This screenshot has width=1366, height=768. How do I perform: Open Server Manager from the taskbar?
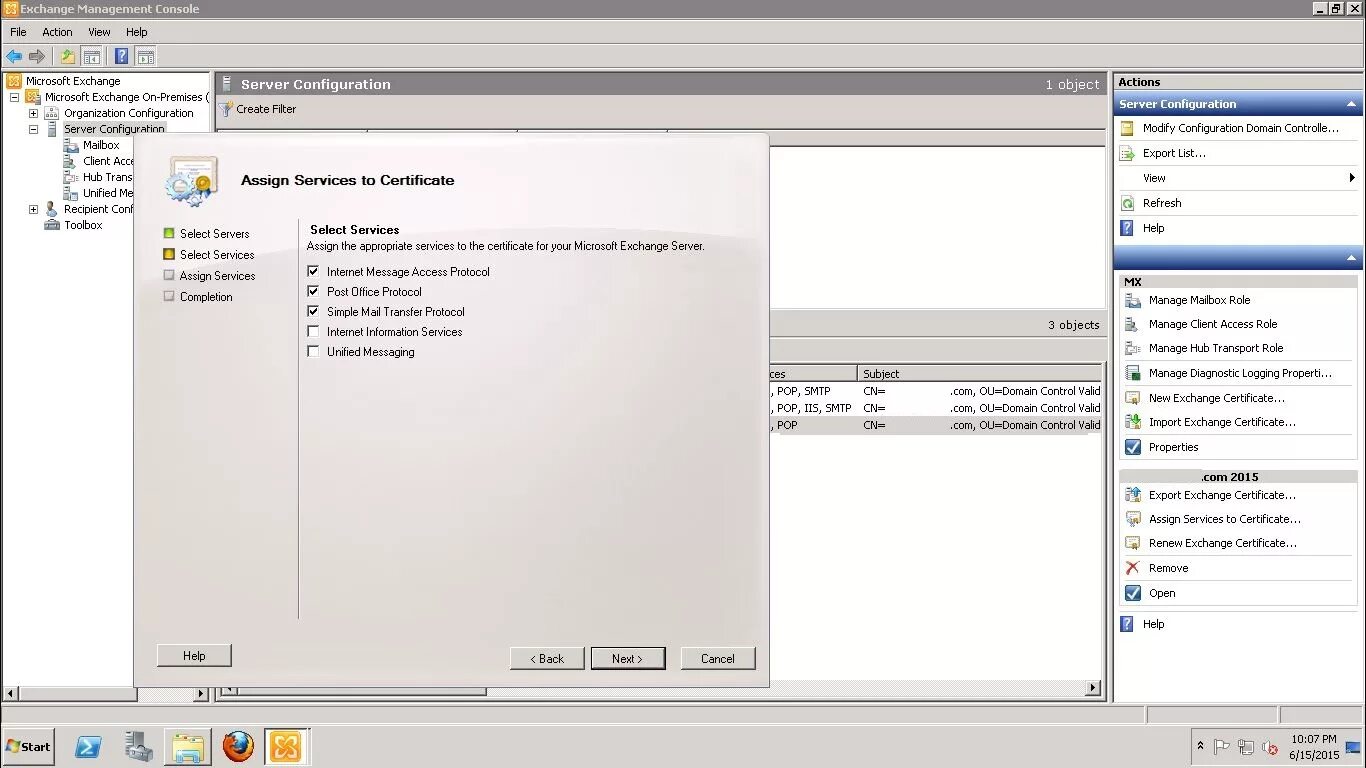[138, 746]
